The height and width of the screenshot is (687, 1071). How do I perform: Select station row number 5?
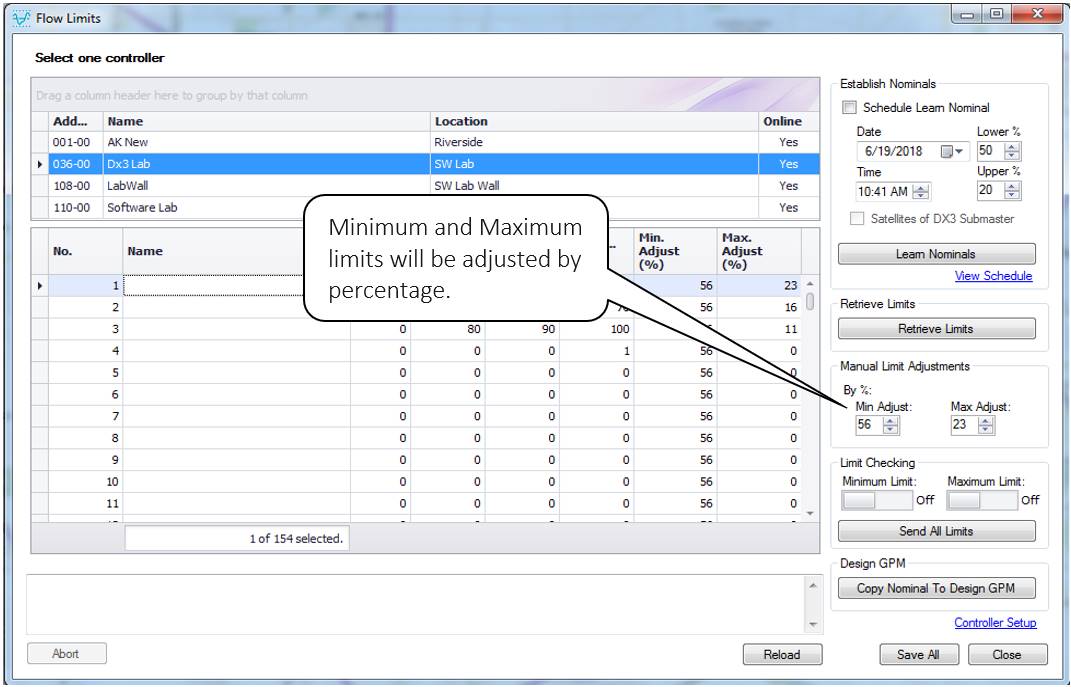coord(417,373)
